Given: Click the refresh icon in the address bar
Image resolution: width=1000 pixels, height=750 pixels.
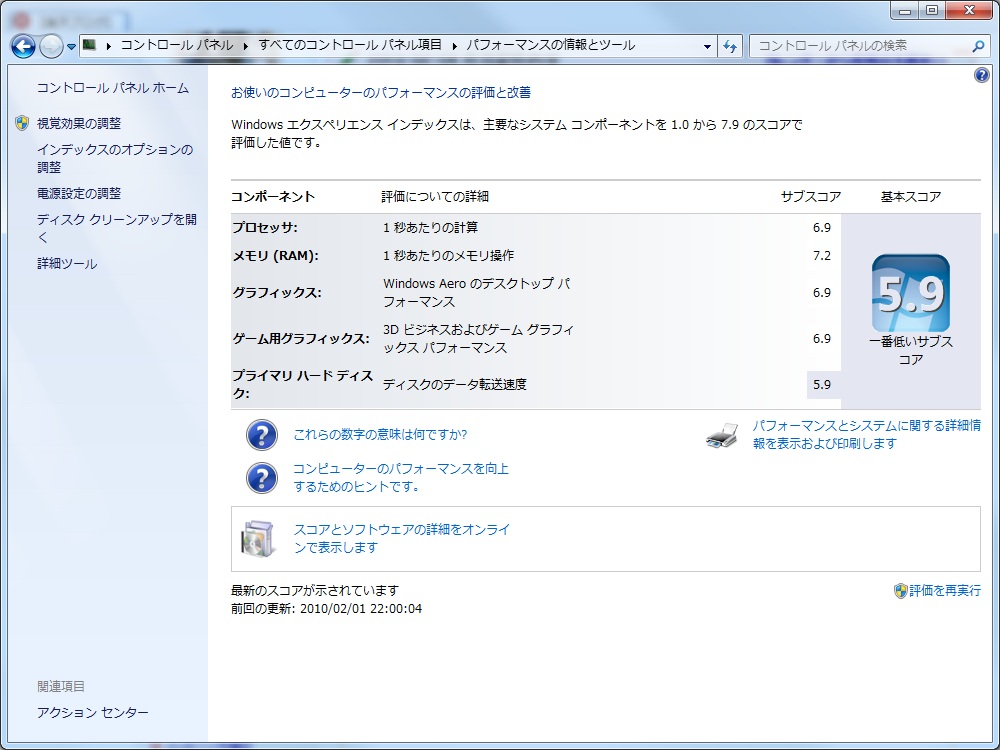Looking at the screenshot, I should [730, 46].
